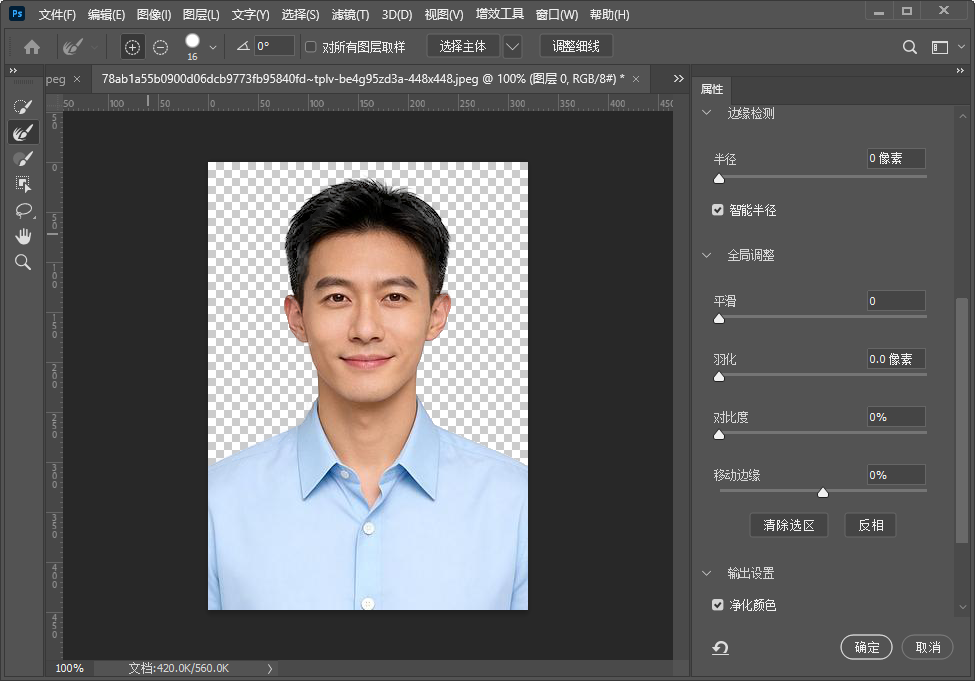The image size is (975, 681).
Task: Click the 羽化 slider handle
Action: pyautogui.click(x=719, y=377)
